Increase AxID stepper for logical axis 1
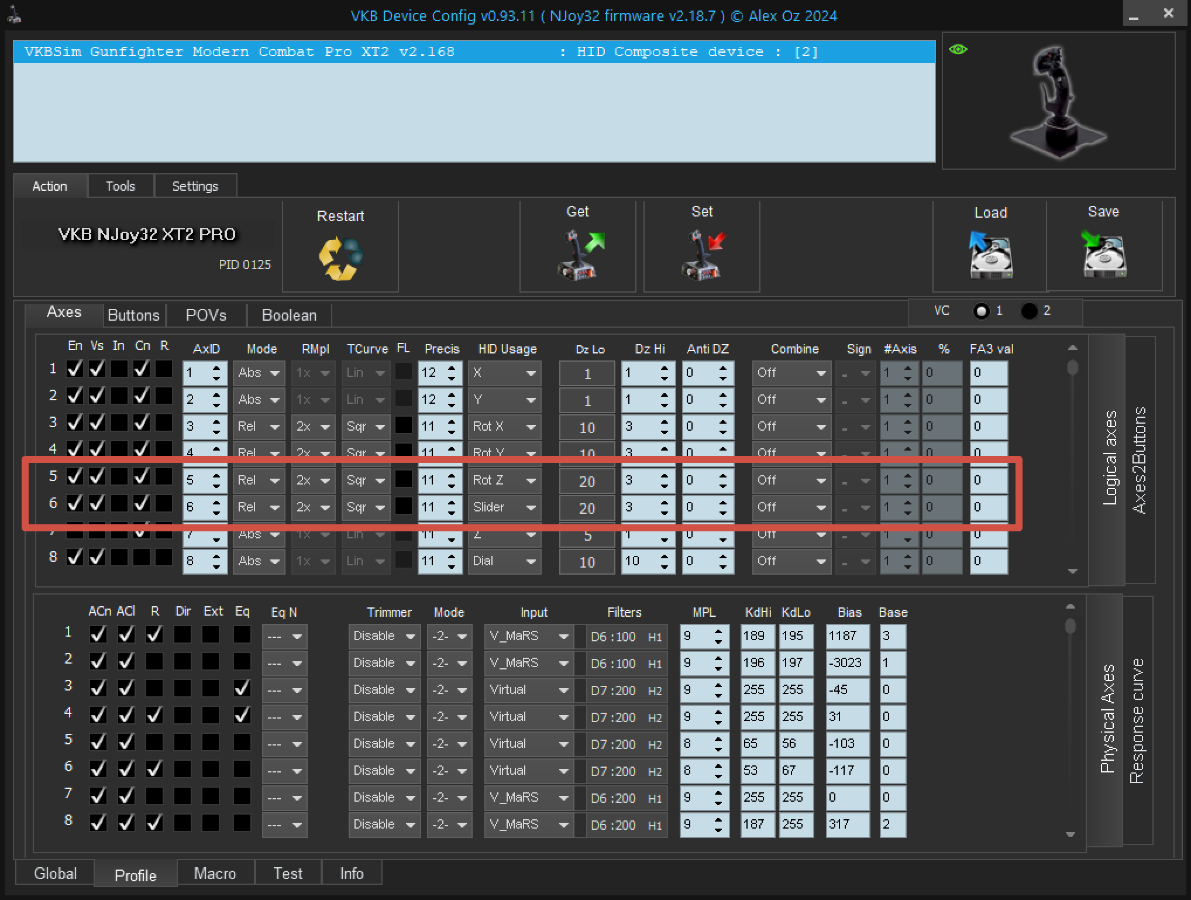1191x900 pixels. [x=217, y=368]
